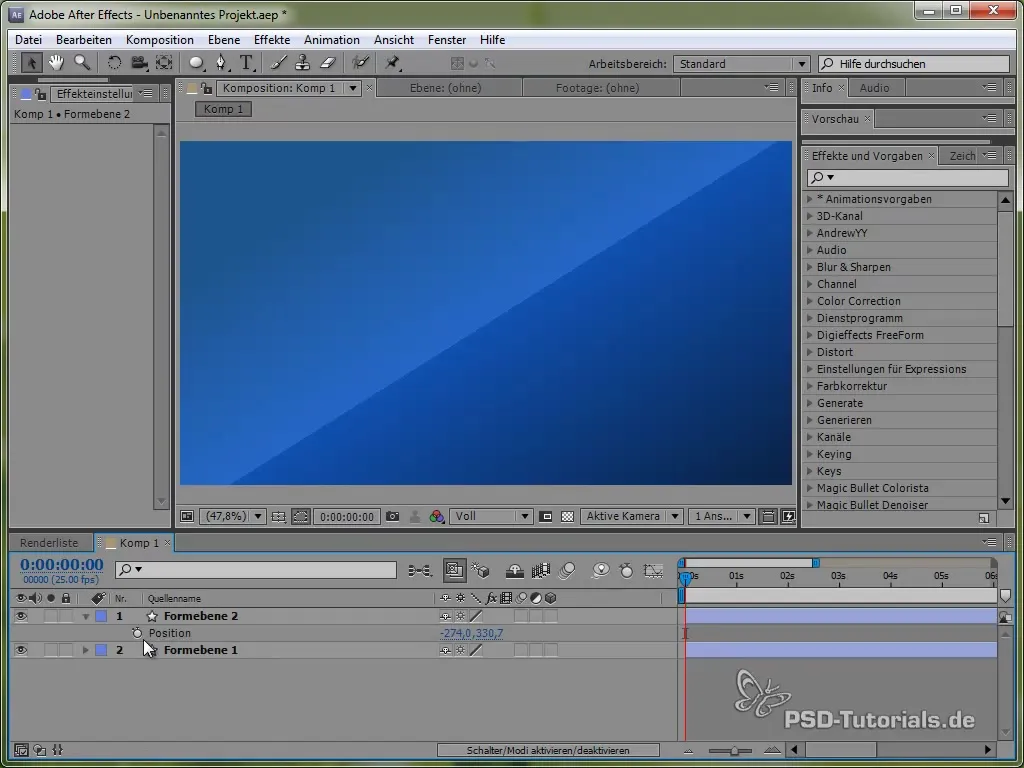The width and height of the screenshot is (1024, 768).
Task: Click the RGB channel display icon
Action: pos(436,517)
